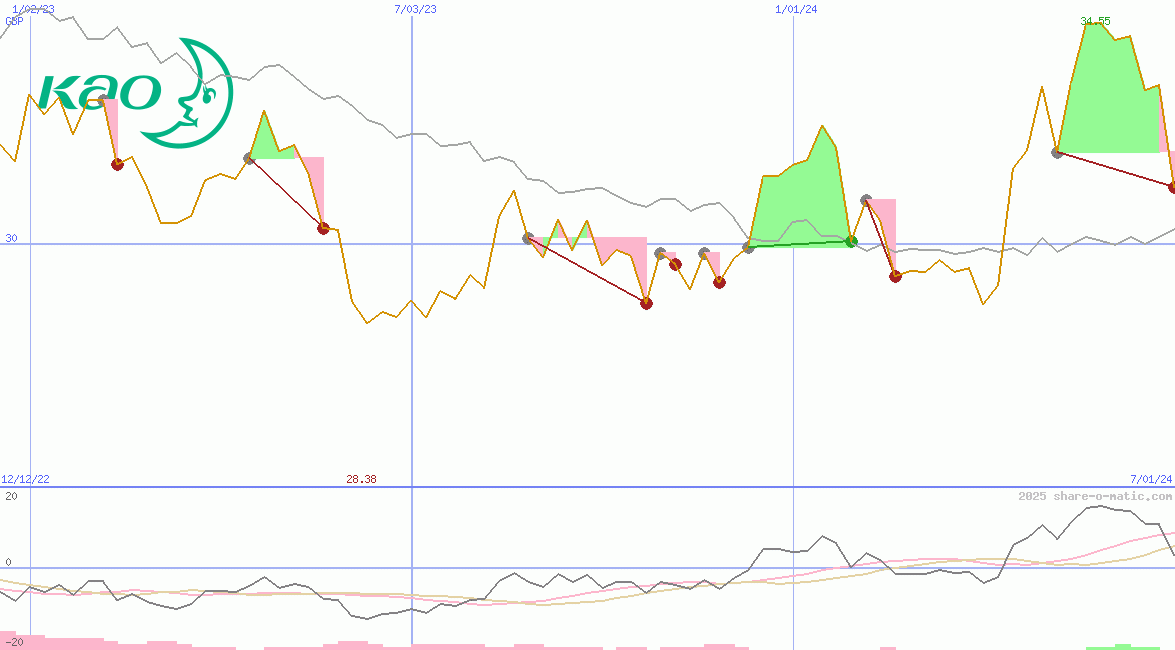
Task: Open the share-o-matic.com watermark link
Action: click(x=1095, y=496)
